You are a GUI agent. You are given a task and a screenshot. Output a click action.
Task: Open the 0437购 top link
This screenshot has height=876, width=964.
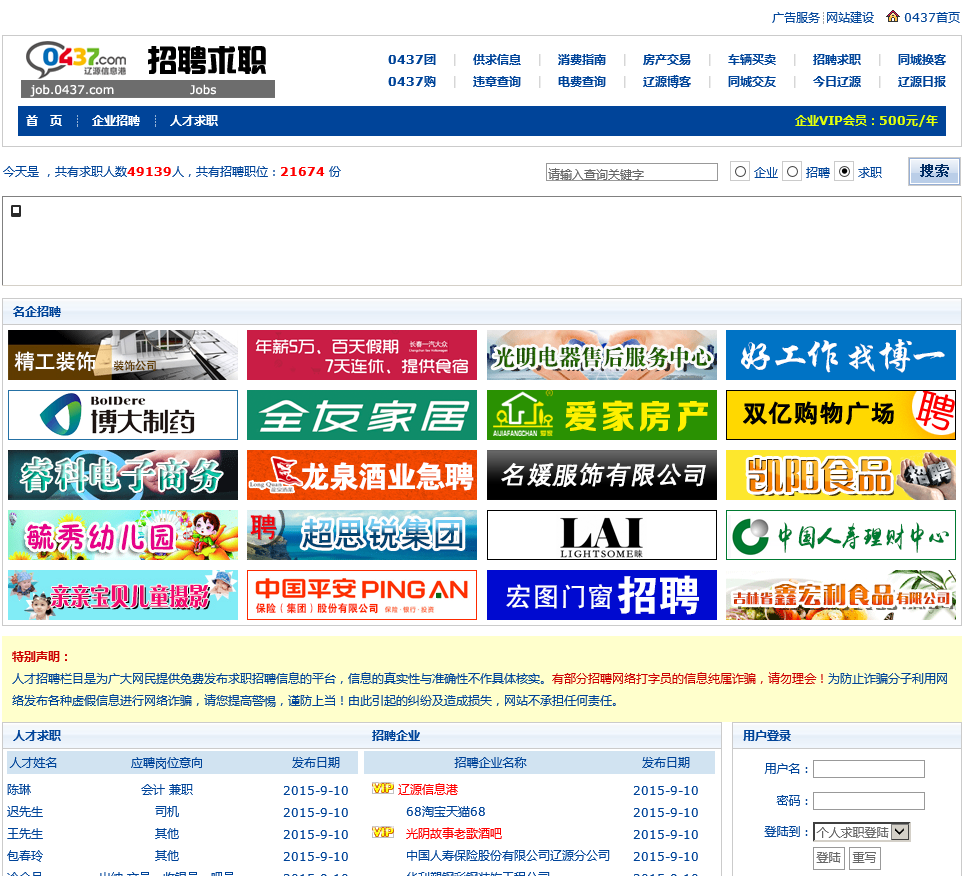(x=412, y=81)
